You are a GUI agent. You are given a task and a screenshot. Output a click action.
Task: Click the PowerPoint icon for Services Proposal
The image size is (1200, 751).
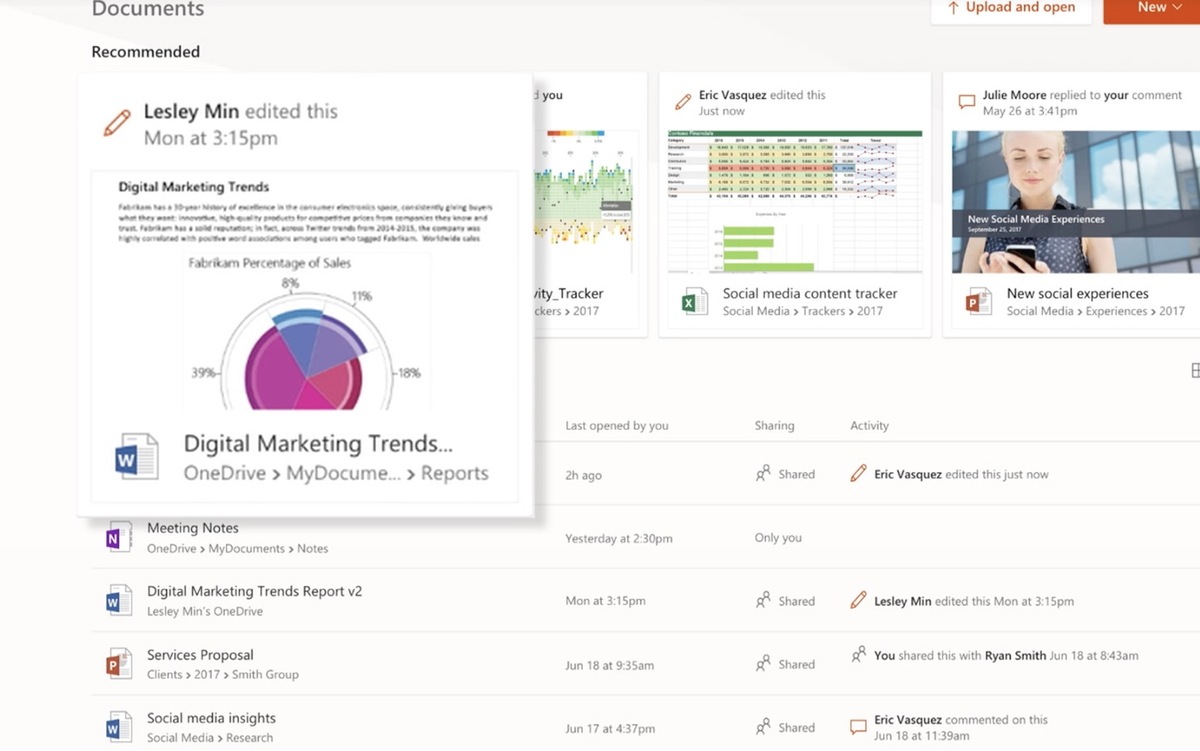coord(119,664)
